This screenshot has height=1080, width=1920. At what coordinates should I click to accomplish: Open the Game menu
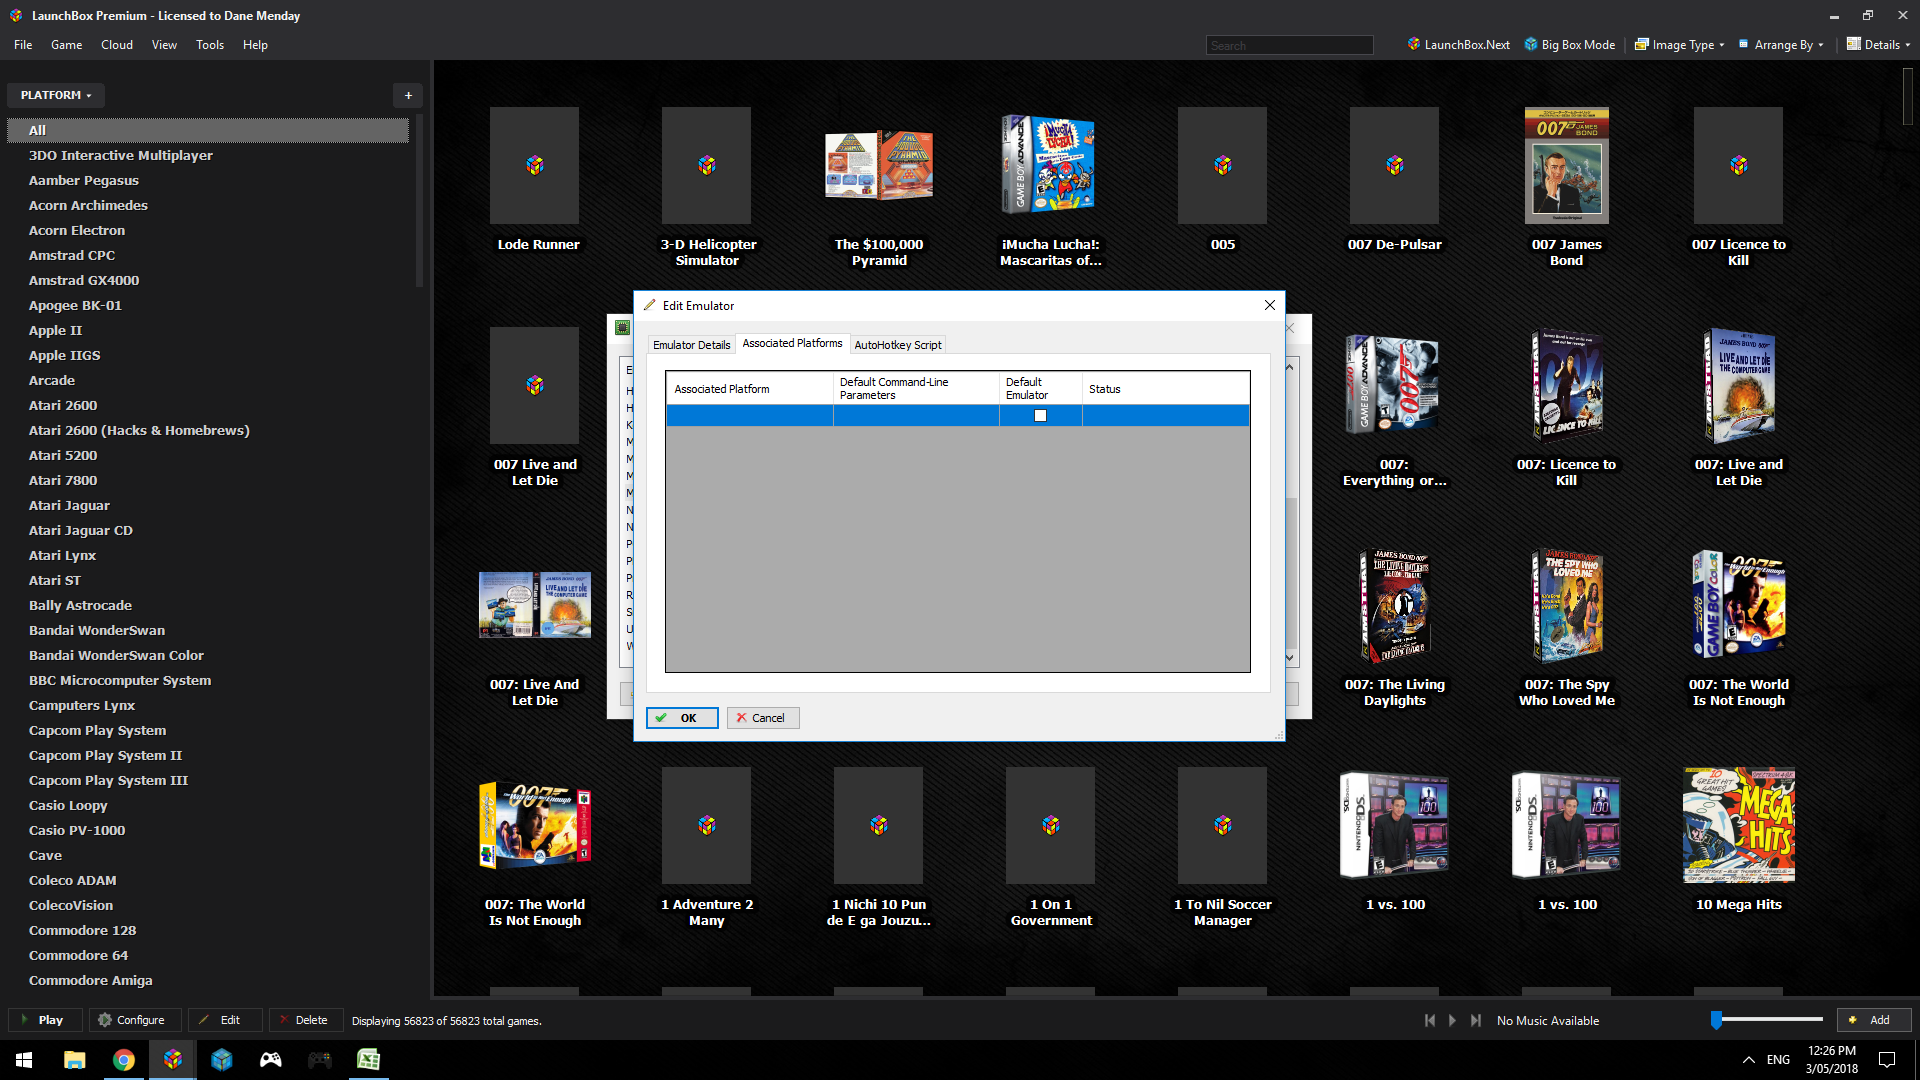[66, 45]
